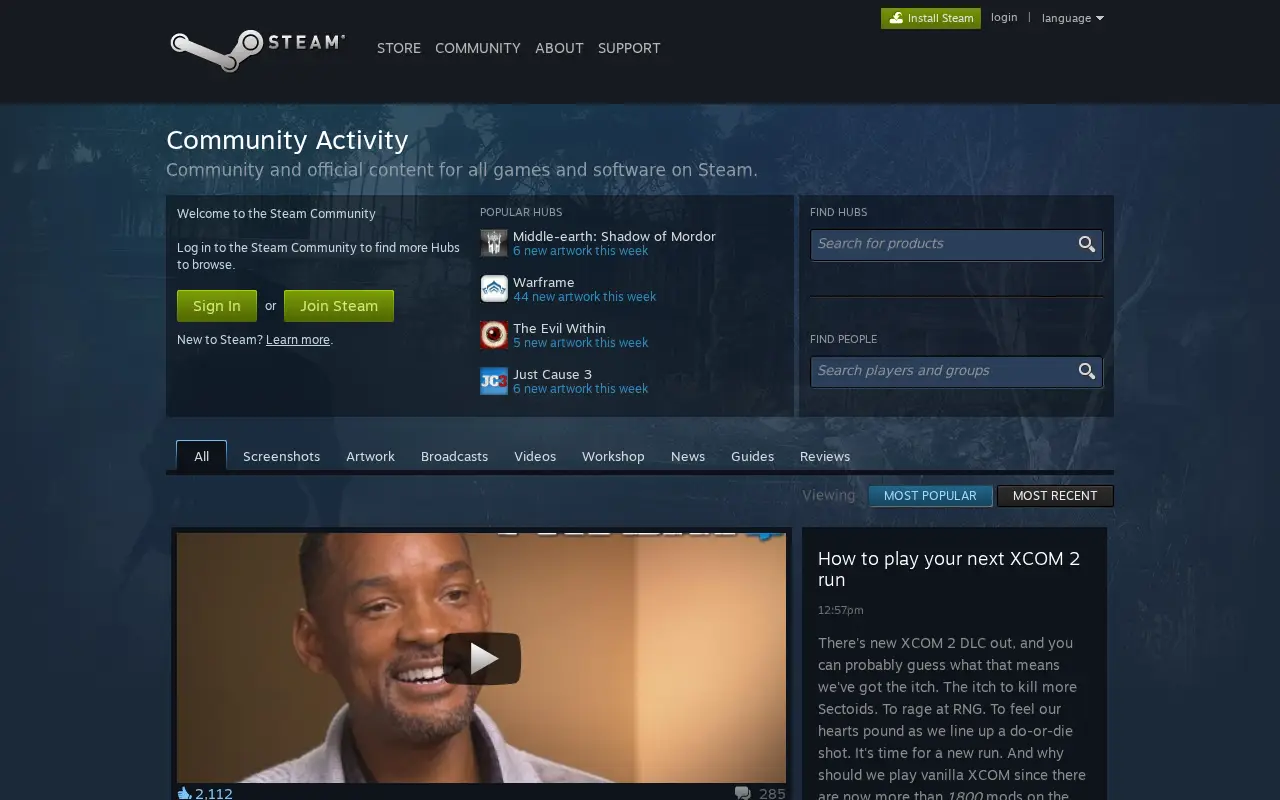This screenshot has width=1280, height=800.
Task: Sort by MOST POPULAR
Action: [930, 496]
